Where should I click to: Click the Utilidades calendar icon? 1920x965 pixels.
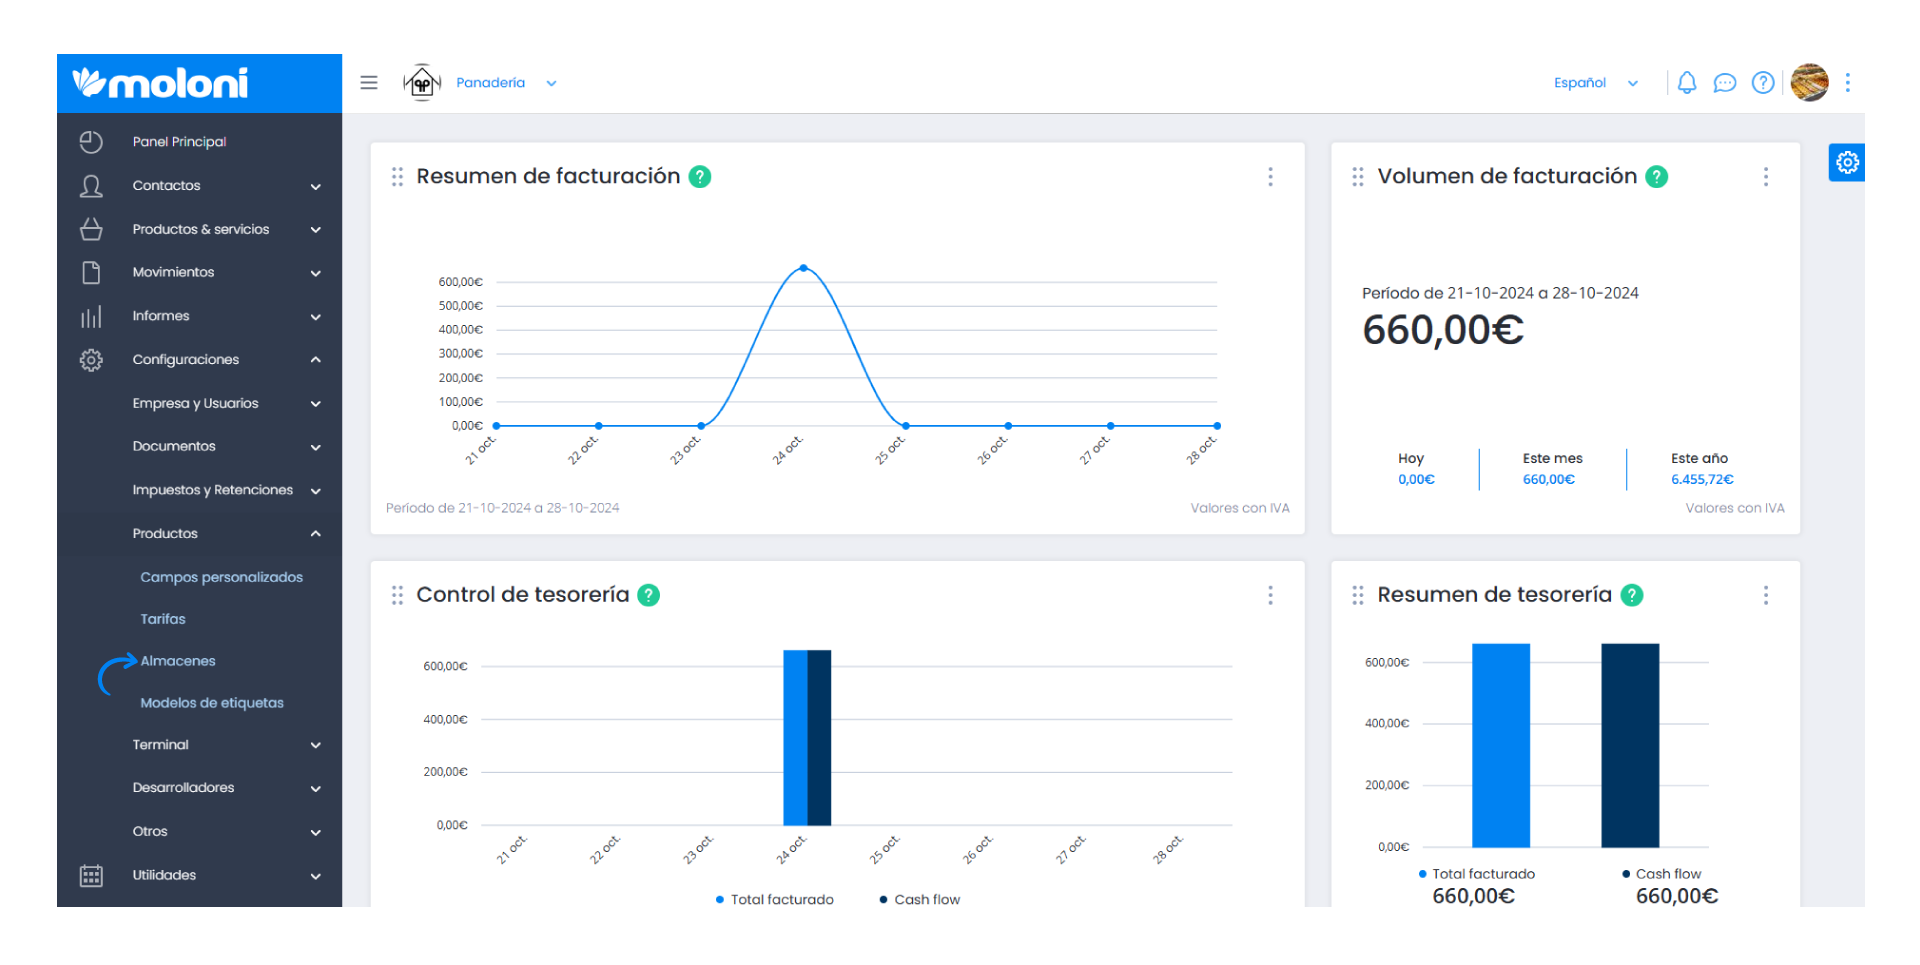pos(91,876)
